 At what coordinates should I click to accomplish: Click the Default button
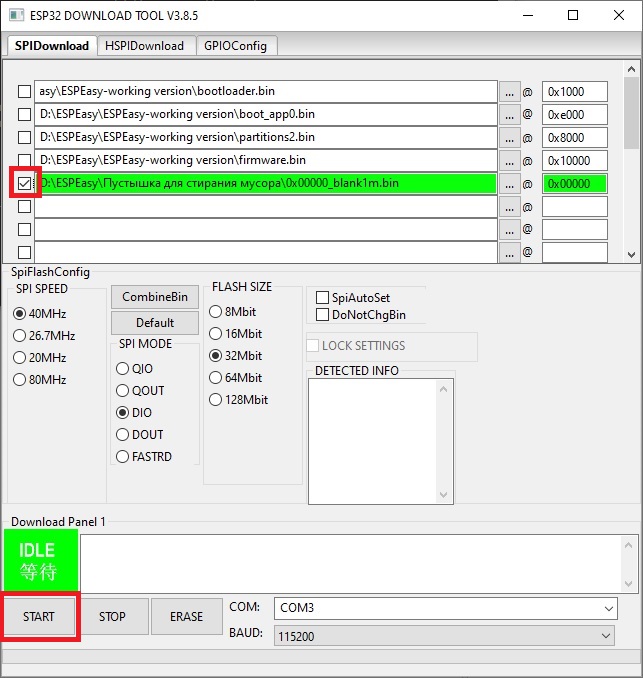pyautogui.click(x=155, y=323)
